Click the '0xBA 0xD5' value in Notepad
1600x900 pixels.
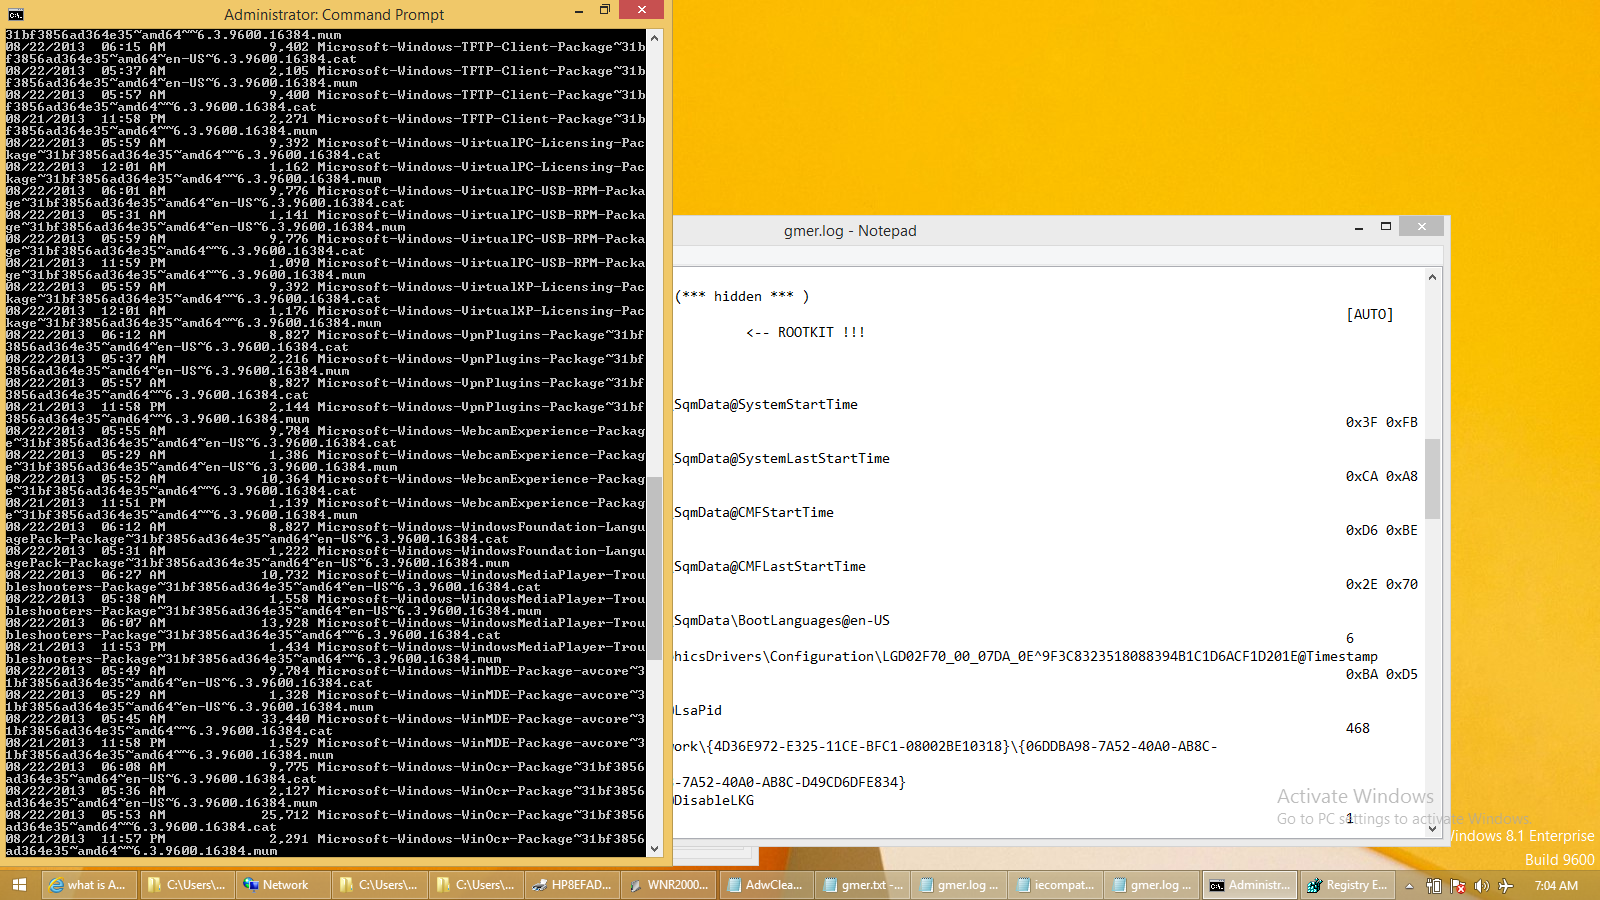[x=1382, y=674]
